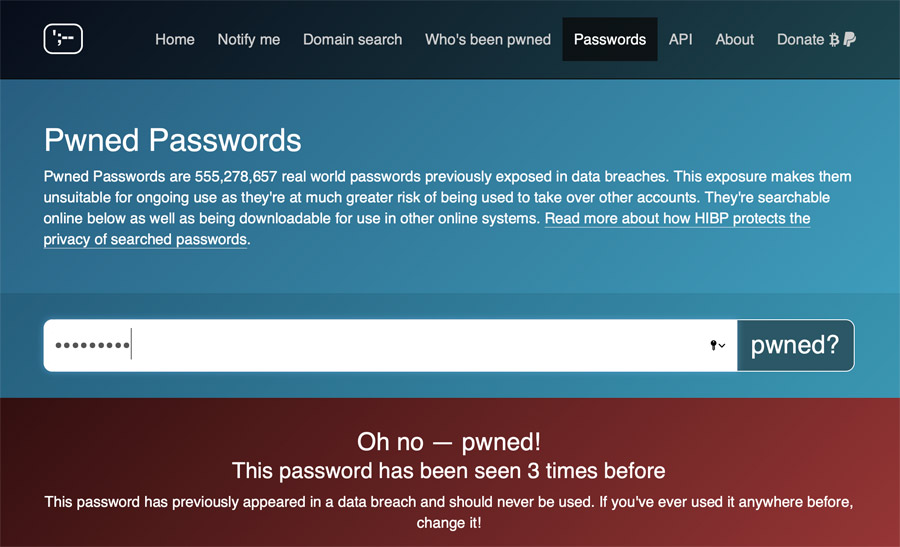Image resolution: width=900 pixels, height=547 pixels.
Task: Click the seen 3 times before message
Action: [449, 471]
